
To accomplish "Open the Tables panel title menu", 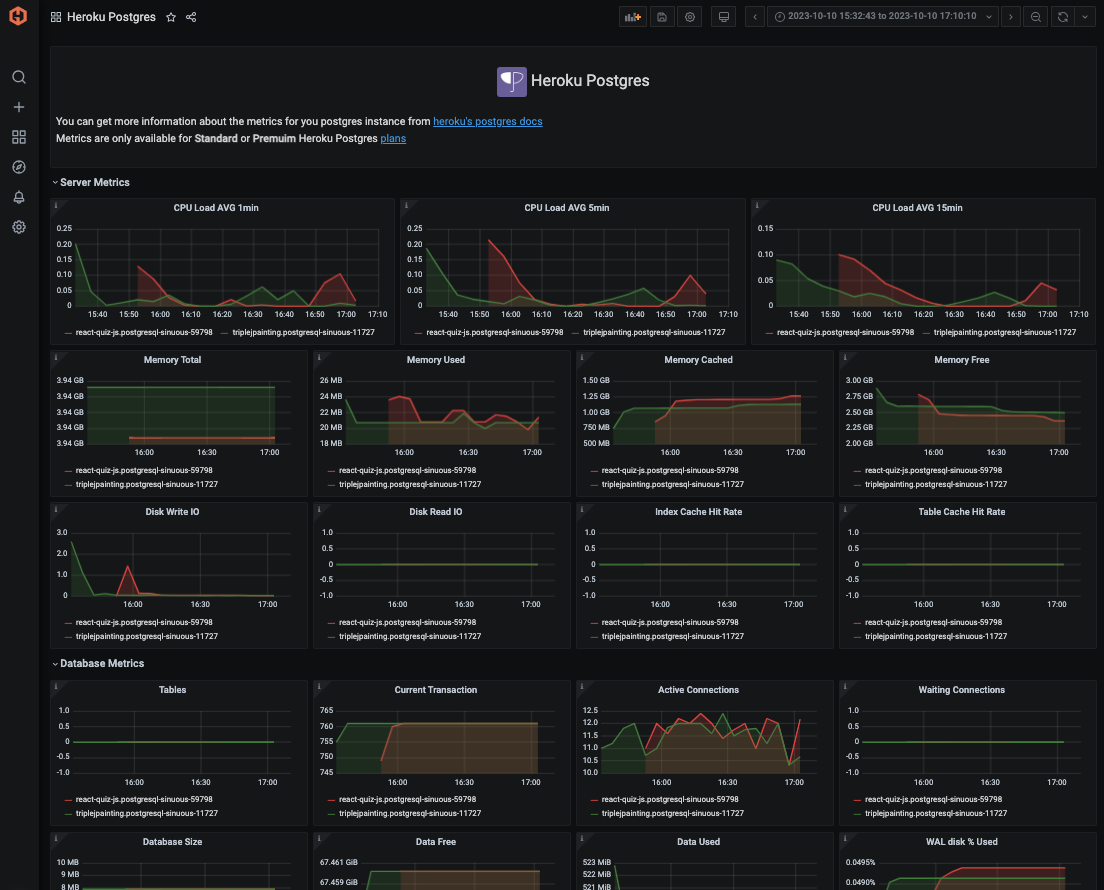I will 172,690.
